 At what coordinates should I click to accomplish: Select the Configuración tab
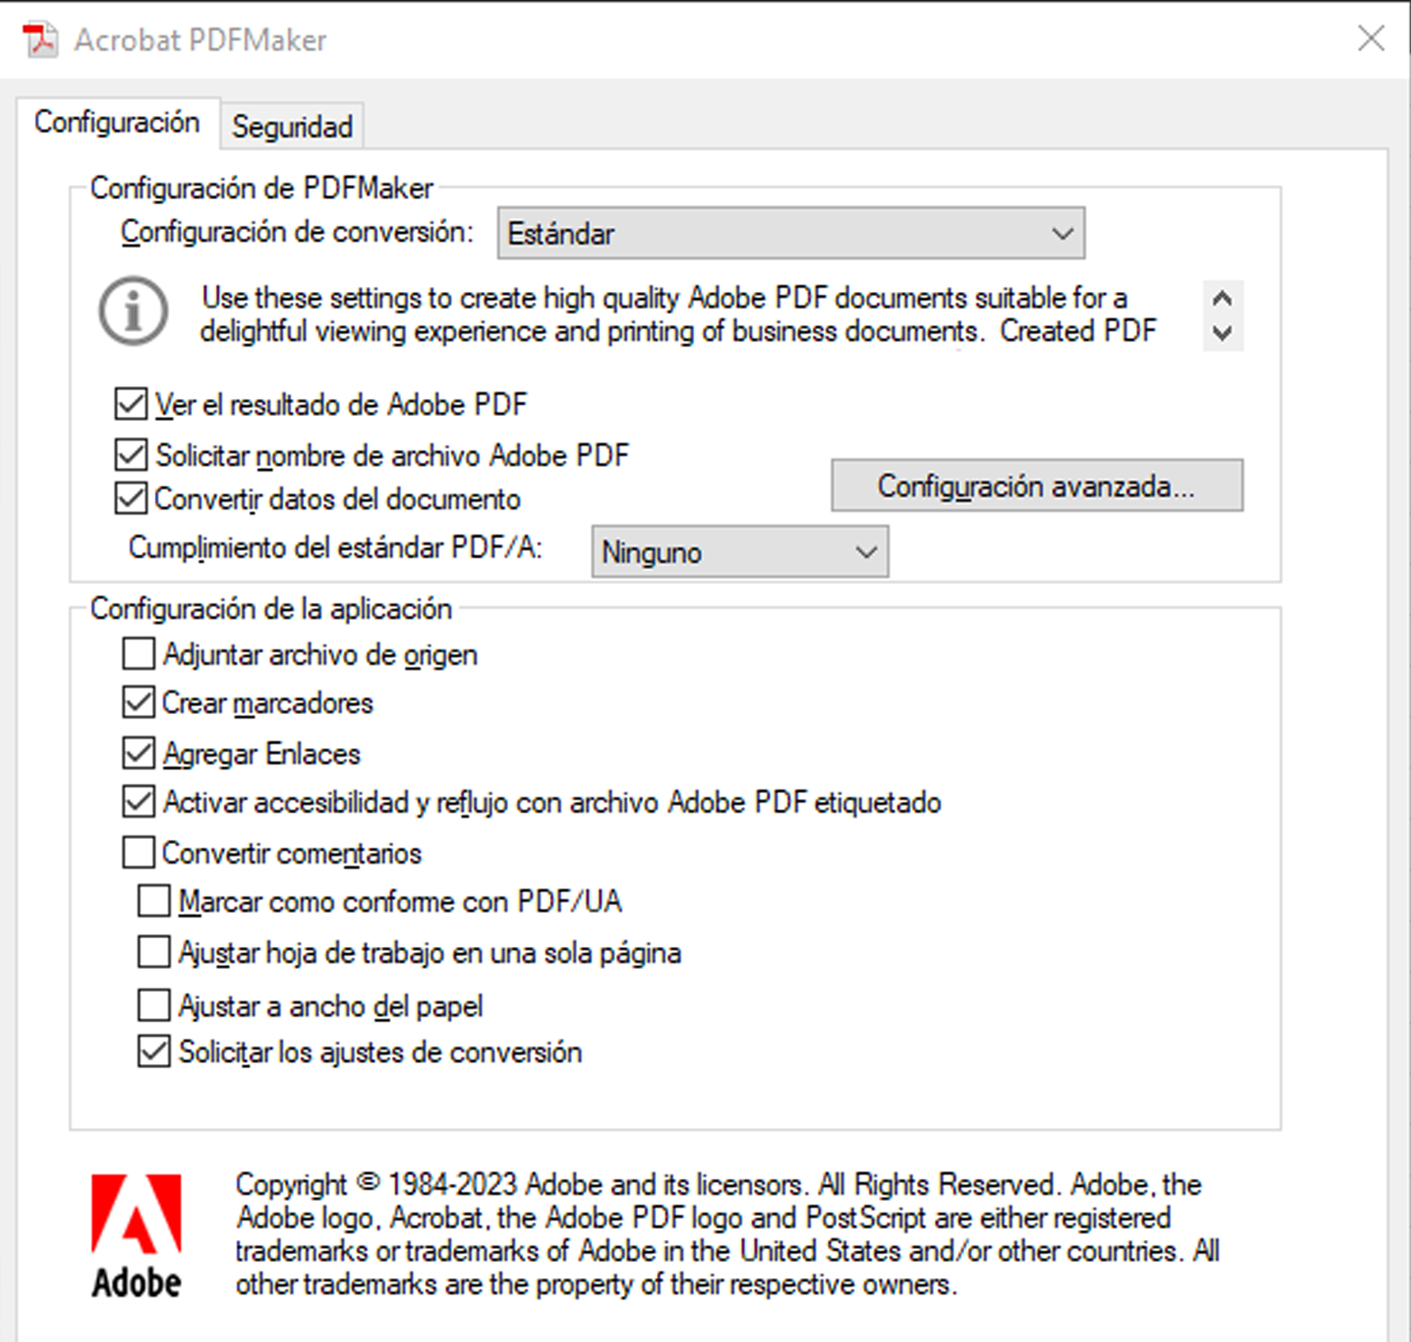click(x=117, y=121)
